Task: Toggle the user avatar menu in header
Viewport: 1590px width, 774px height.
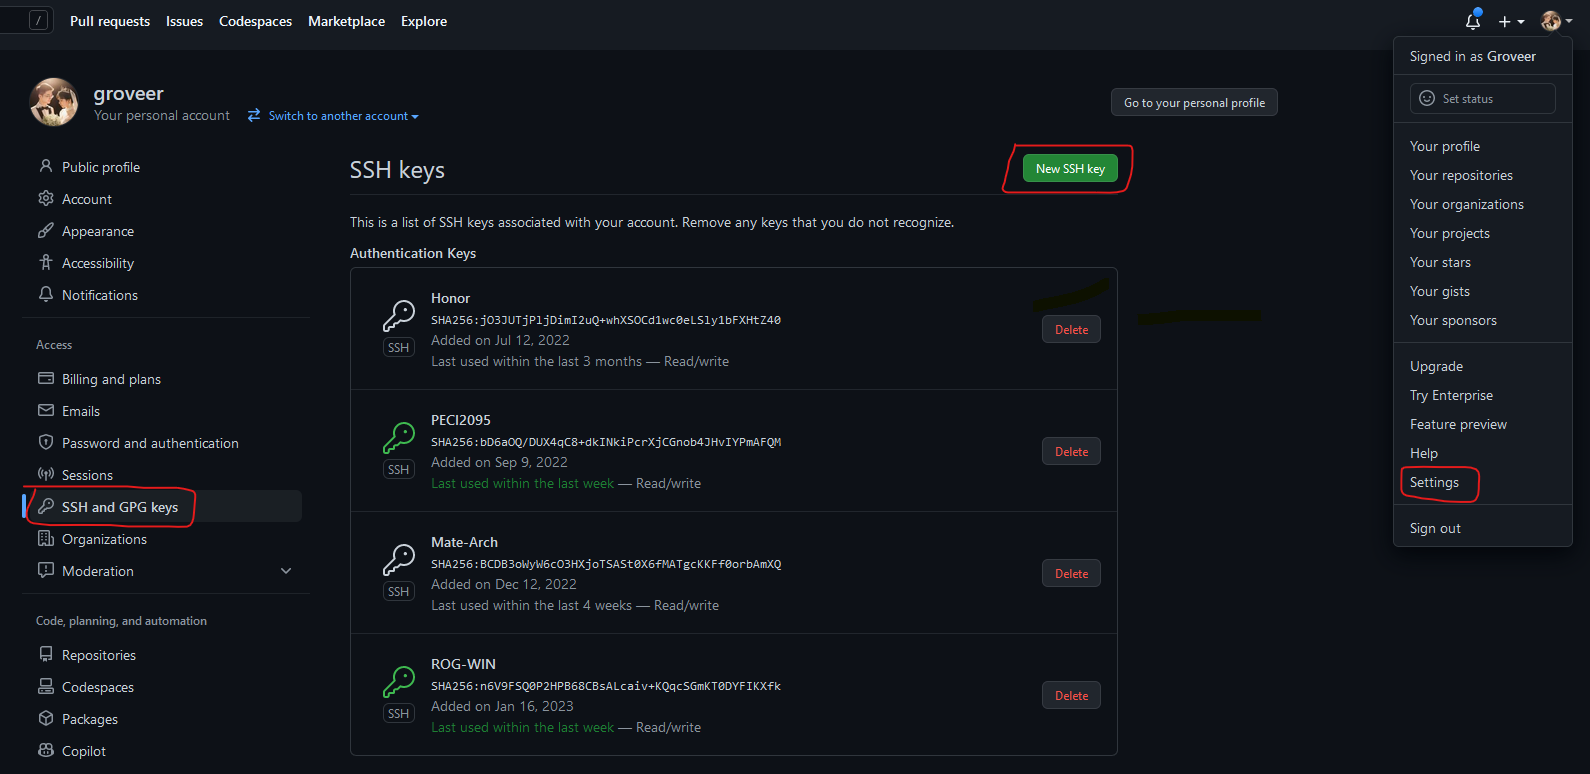Action: (x=1556, y=21)
